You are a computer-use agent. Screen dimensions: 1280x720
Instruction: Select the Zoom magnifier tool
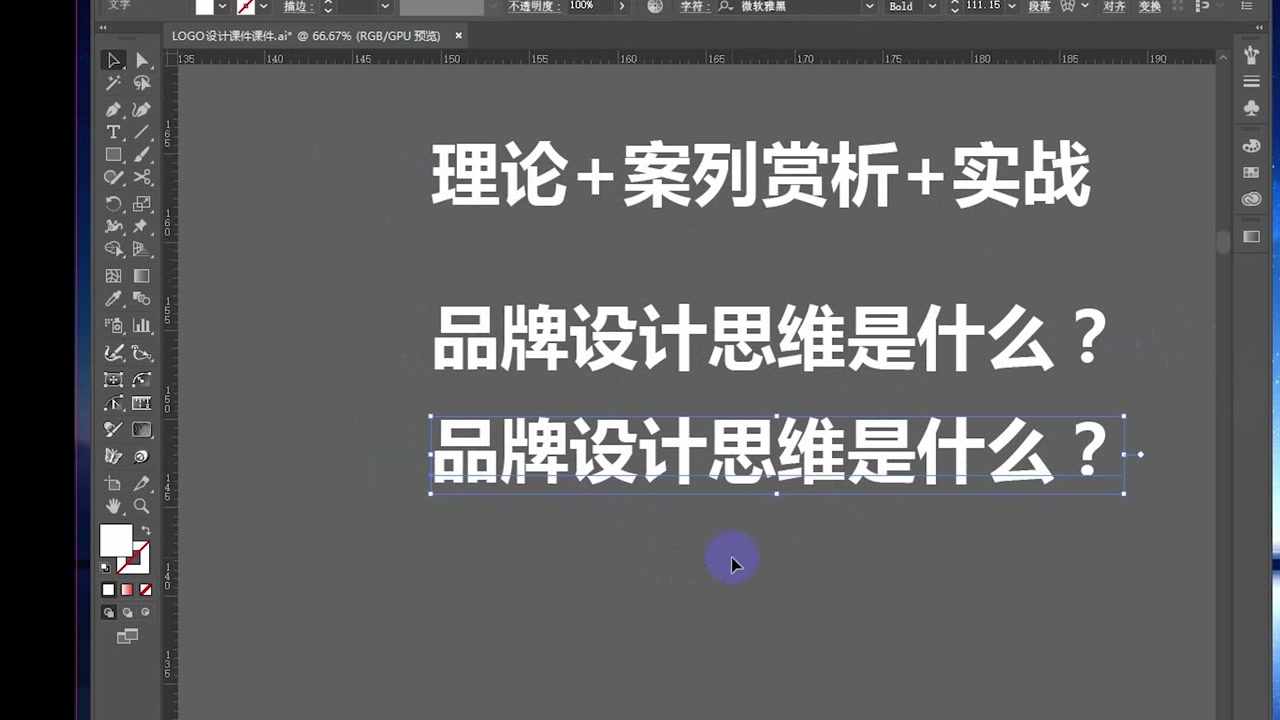point(142,507)
